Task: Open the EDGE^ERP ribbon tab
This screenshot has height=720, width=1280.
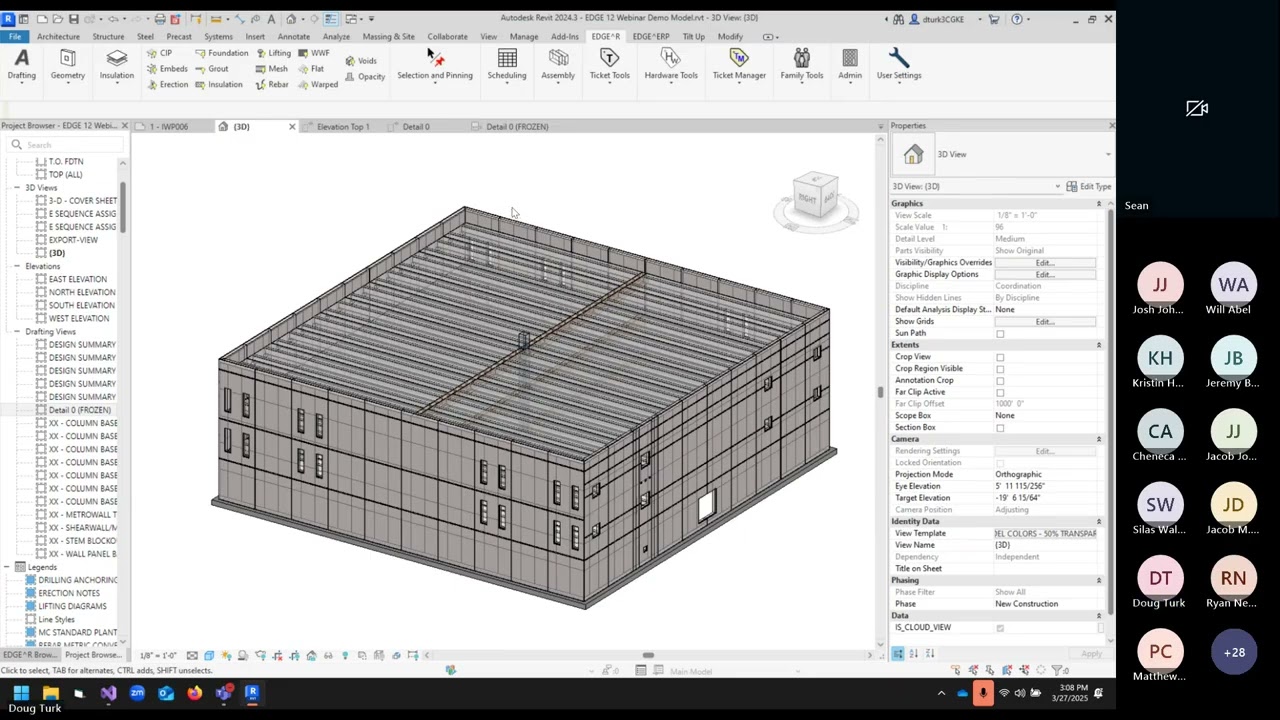Action: pos(651,37)
